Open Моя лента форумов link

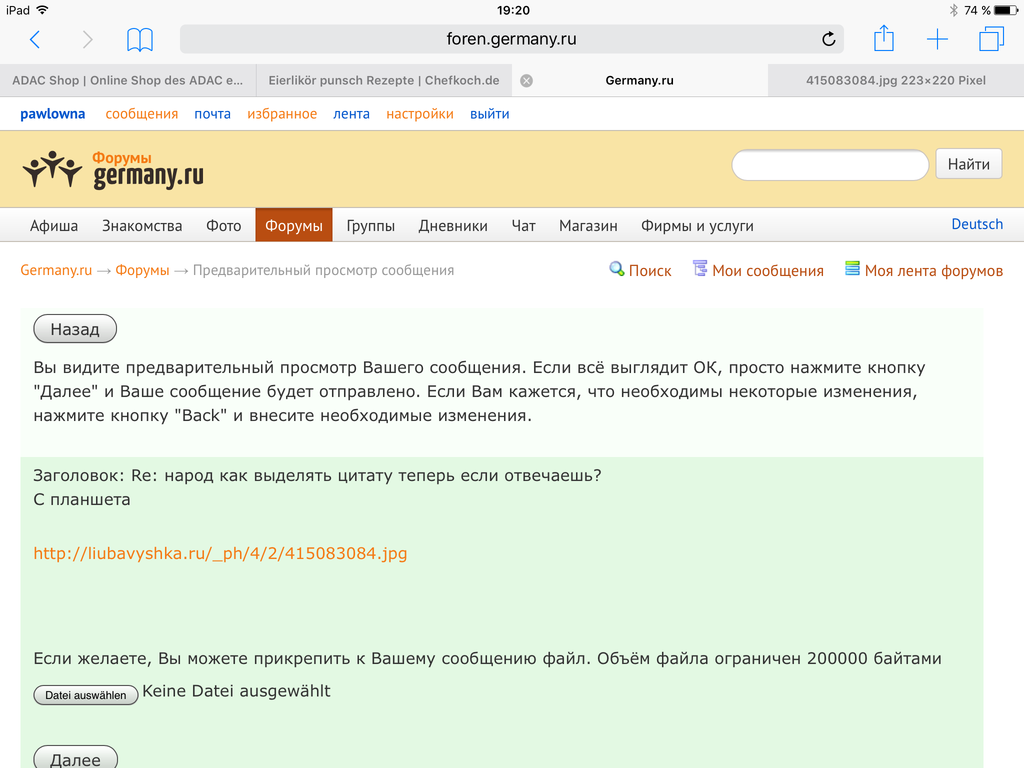click(923, 270)
